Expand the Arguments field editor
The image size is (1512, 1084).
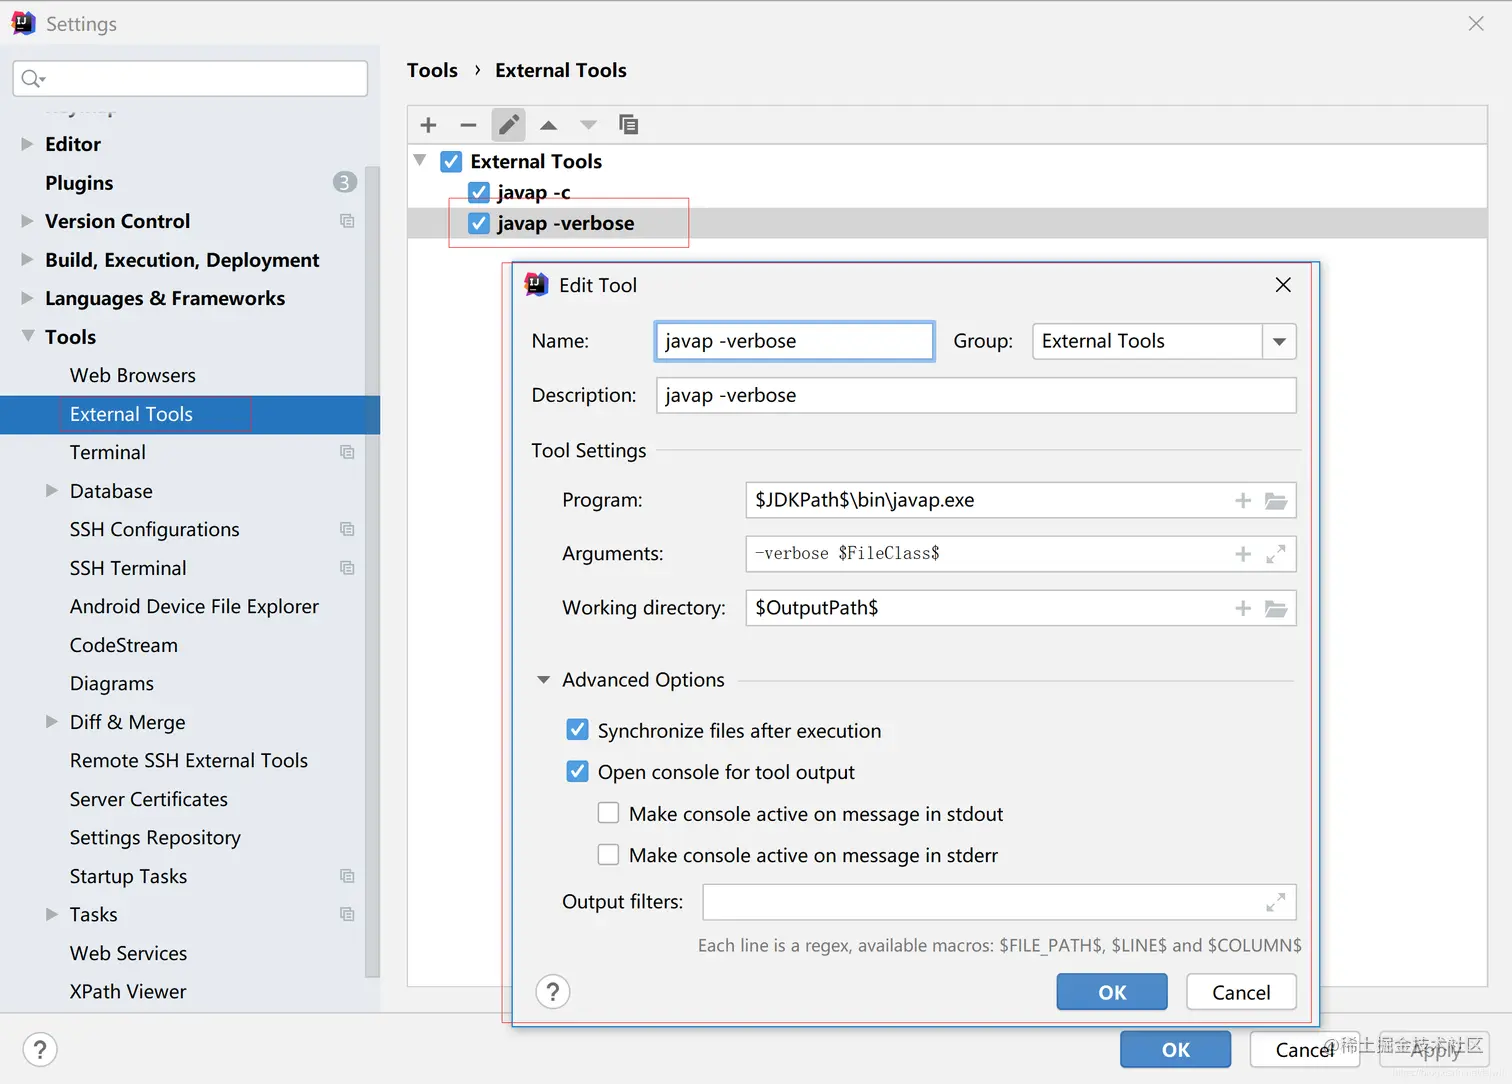pyautogui.click(x=1276, y=554)
